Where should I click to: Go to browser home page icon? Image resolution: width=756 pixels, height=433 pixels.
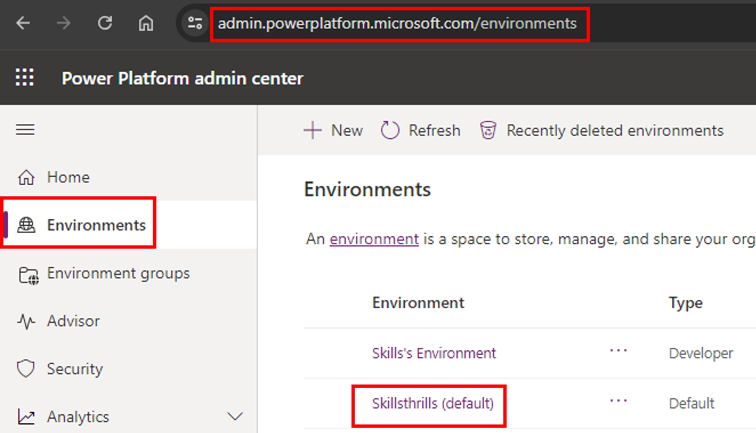point(146,23)
